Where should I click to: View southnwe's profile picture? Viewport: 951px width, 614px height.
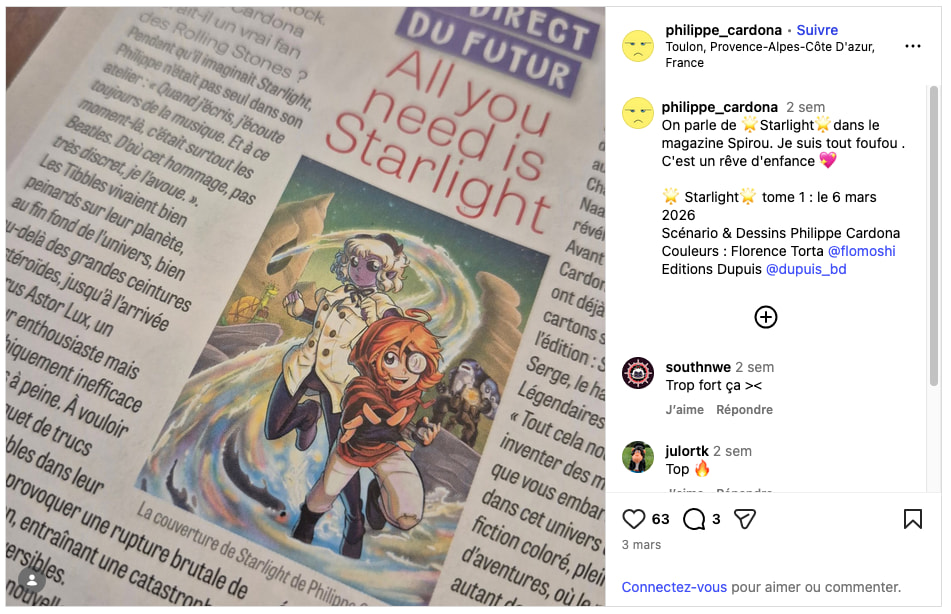(x=638, y=373)
